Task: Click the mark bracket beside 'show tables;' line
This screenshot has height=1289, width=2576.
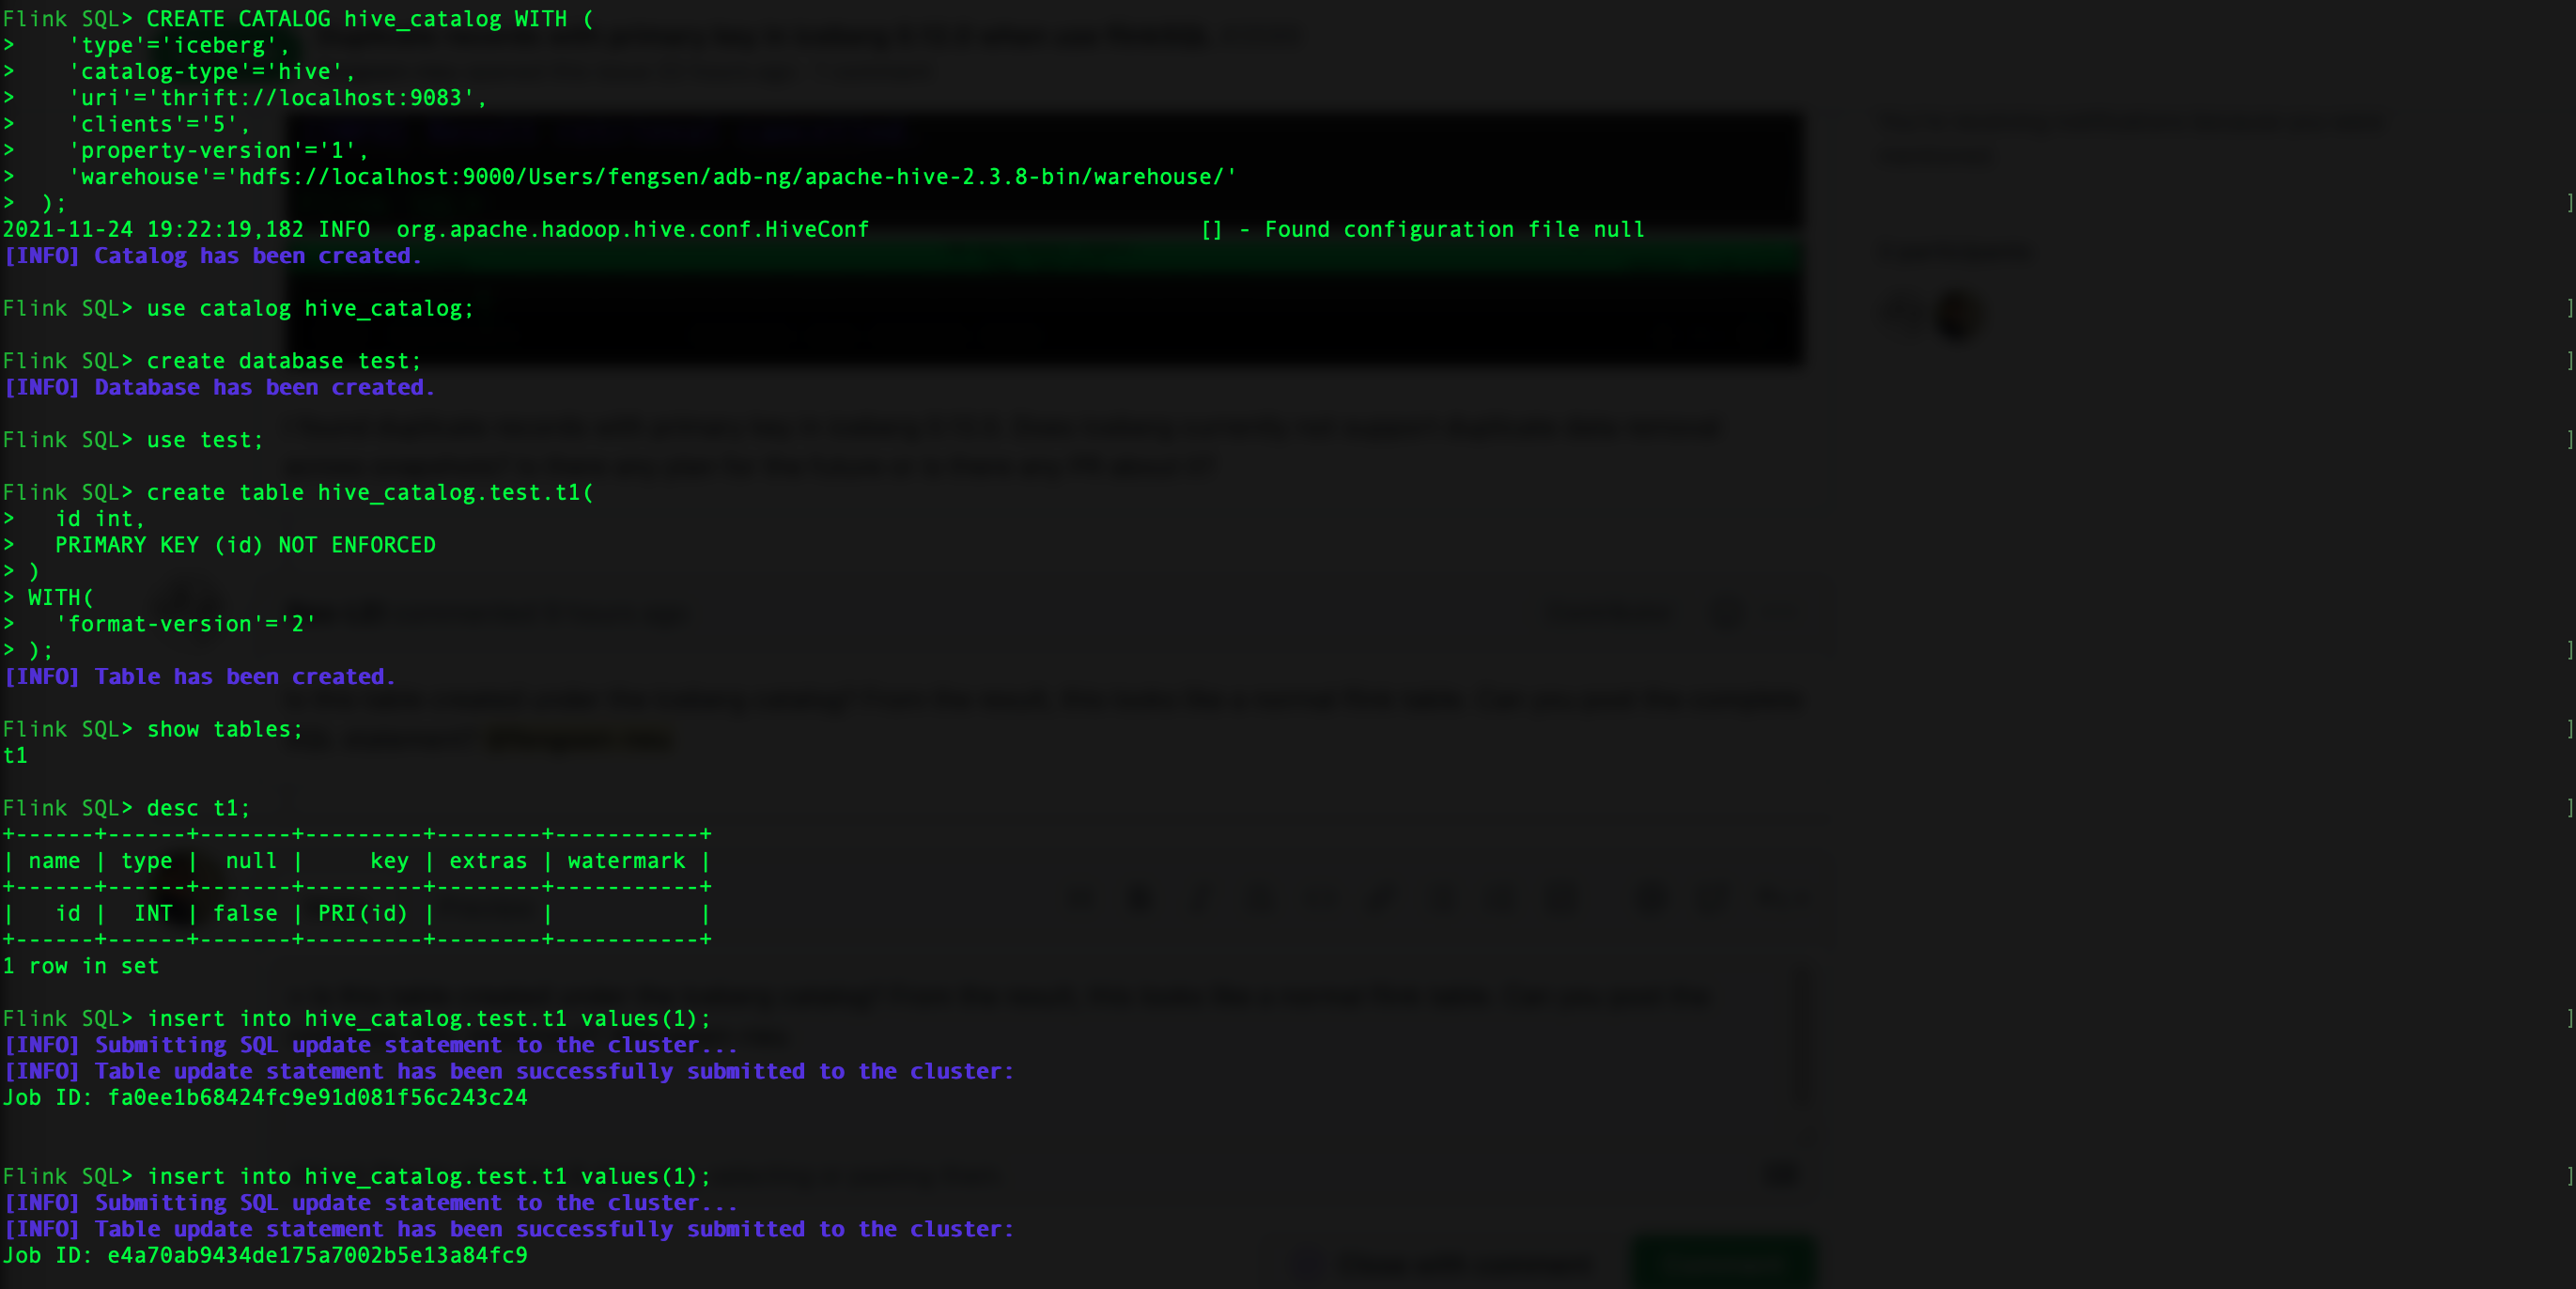Action: coord(2570,729)
